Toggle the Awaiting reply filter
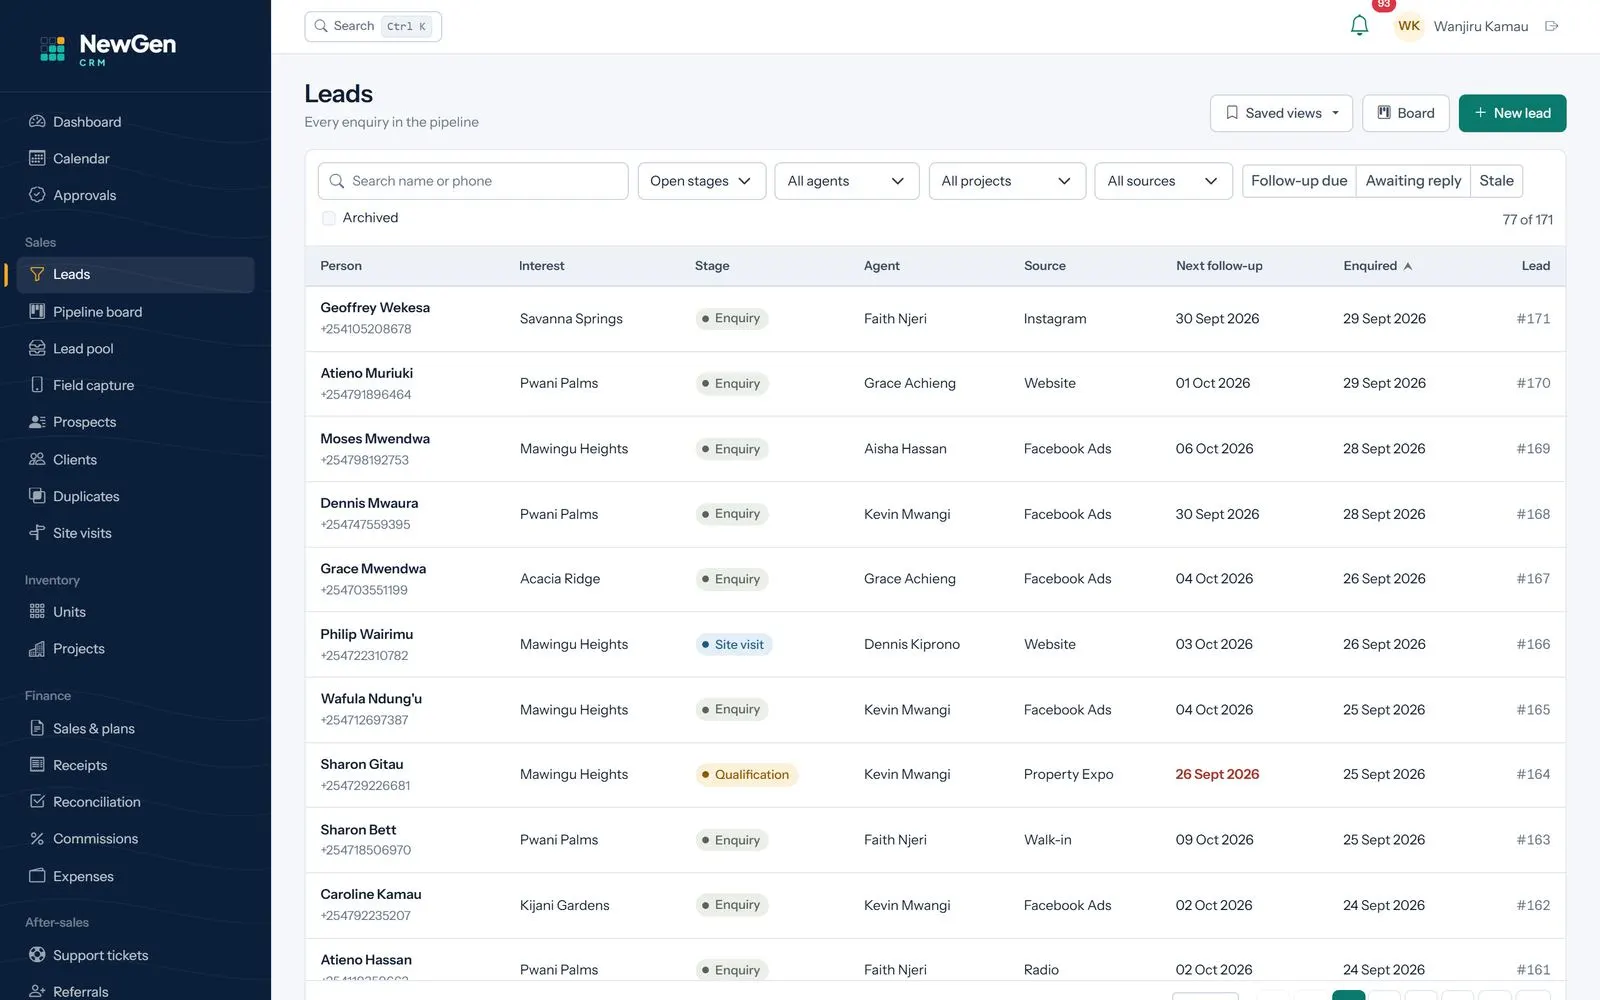The image size is (1600, 1000). click(x=1413, y=181)
